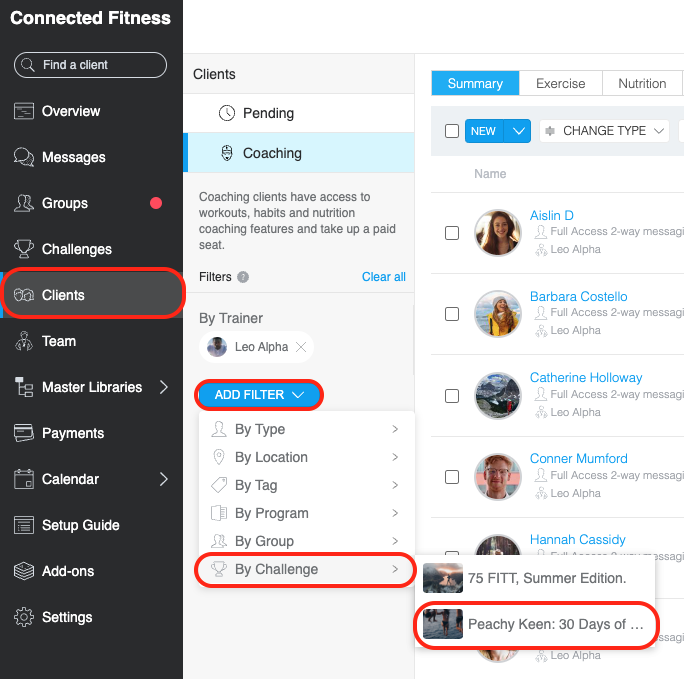The height and width of the screenshot is (679, 684).
Task: Open the NEW button dropdown arrow
Action: [x=518, y=131]
